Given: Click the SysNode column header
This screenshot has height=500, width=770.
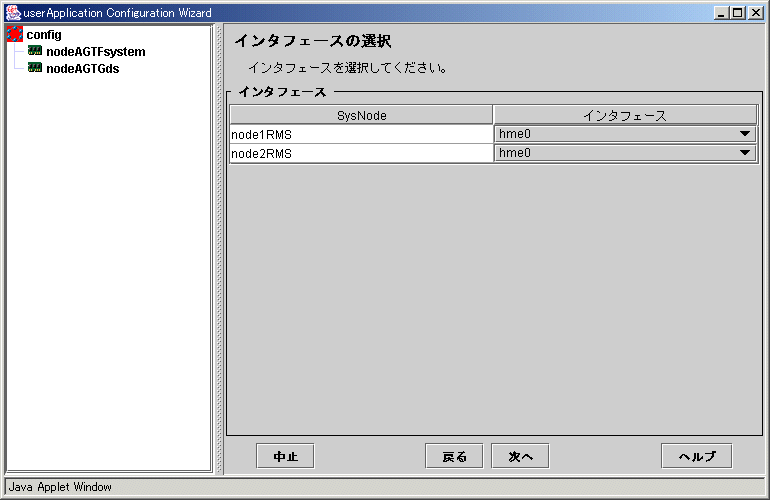Looking at the screenshot, I should click(x=361, y=115).
